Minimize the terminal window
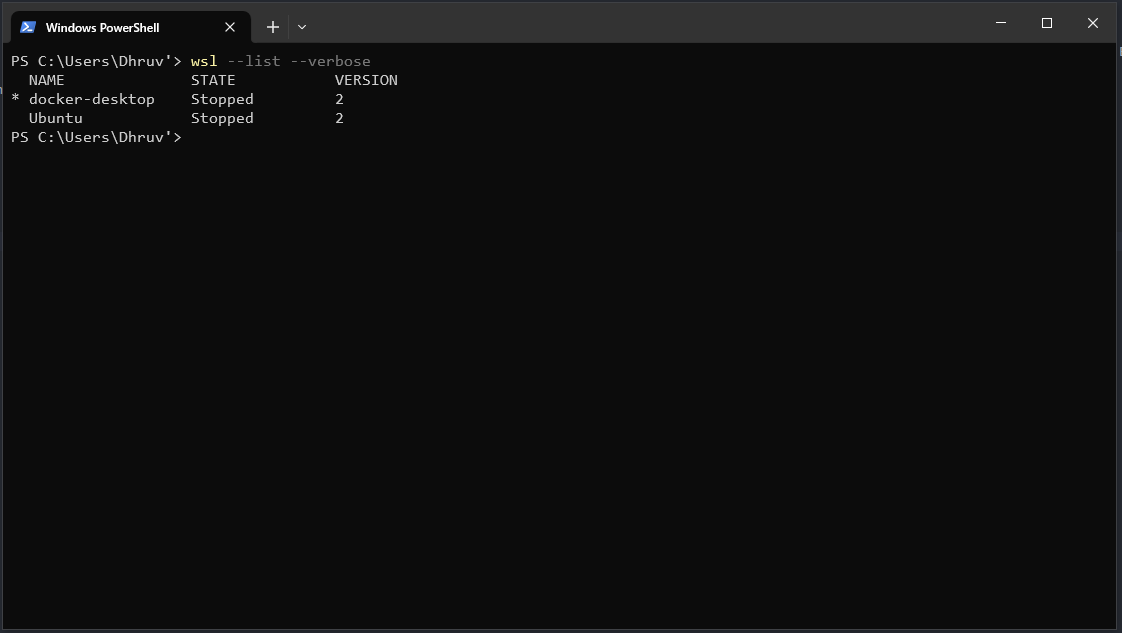The height and width of the screenshot is (633, 1122). (1001, 22)
